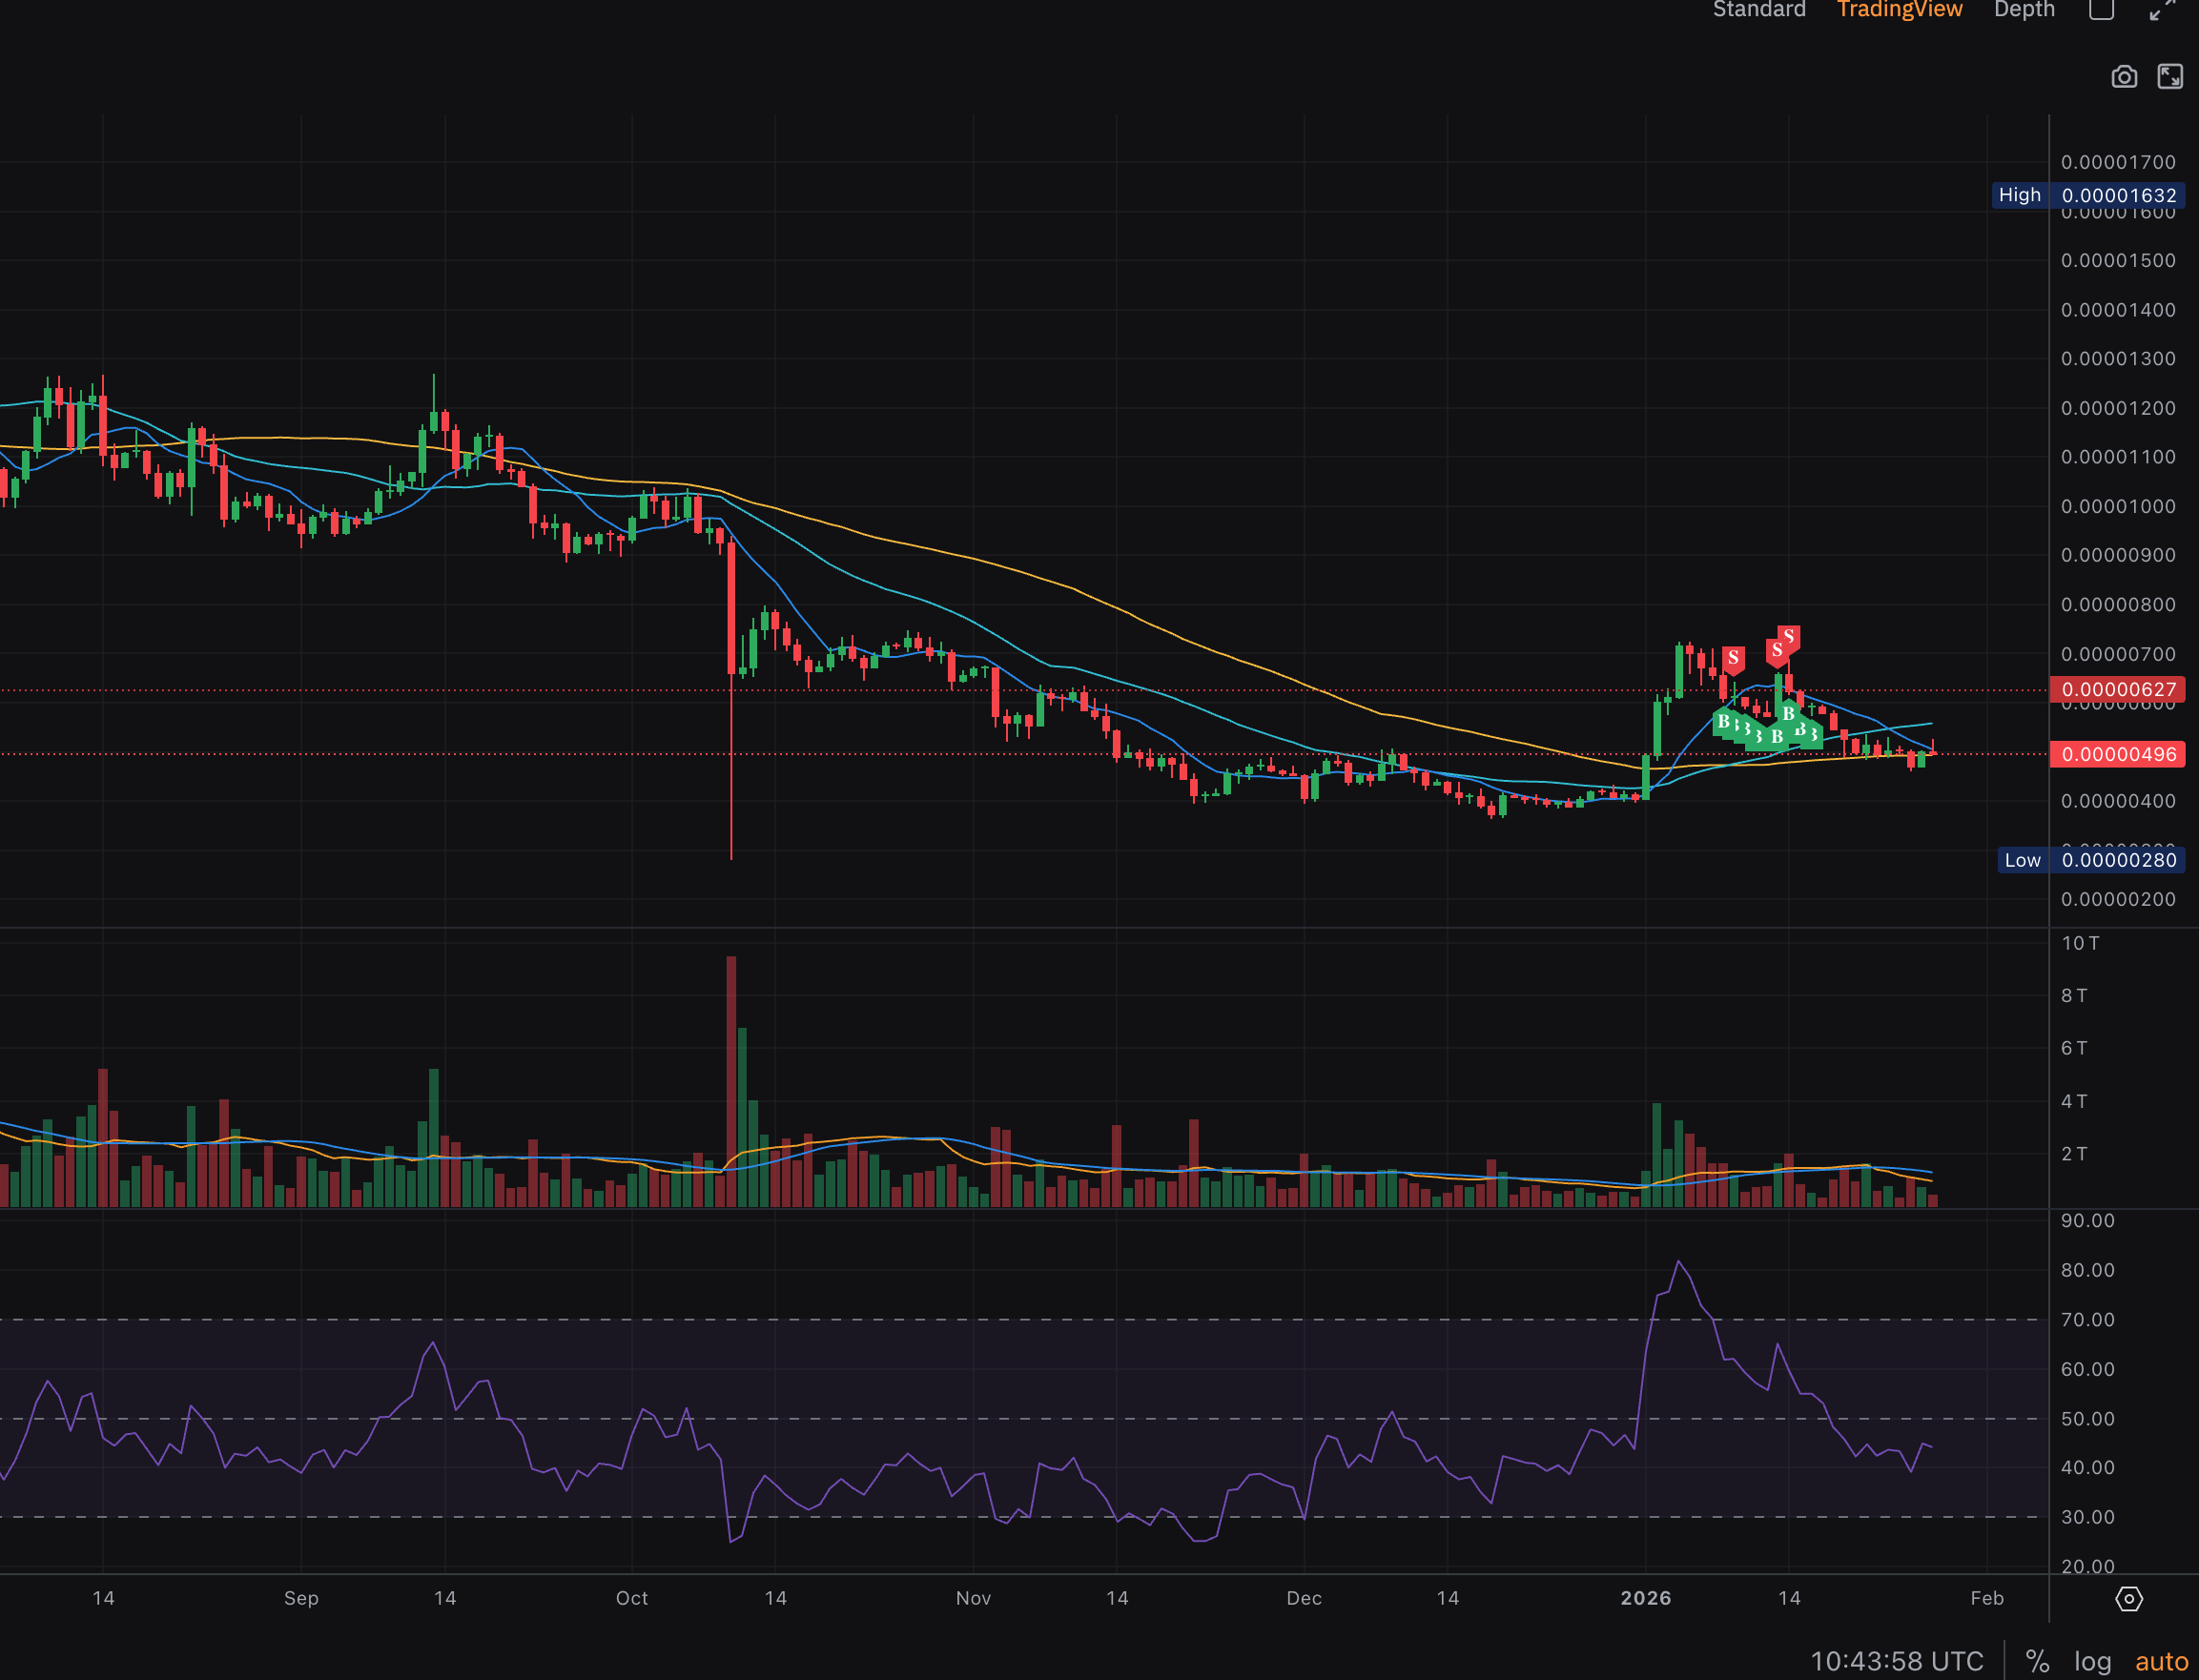
Task: Switch to the Depth chart tab
Action: (2024, 10)
